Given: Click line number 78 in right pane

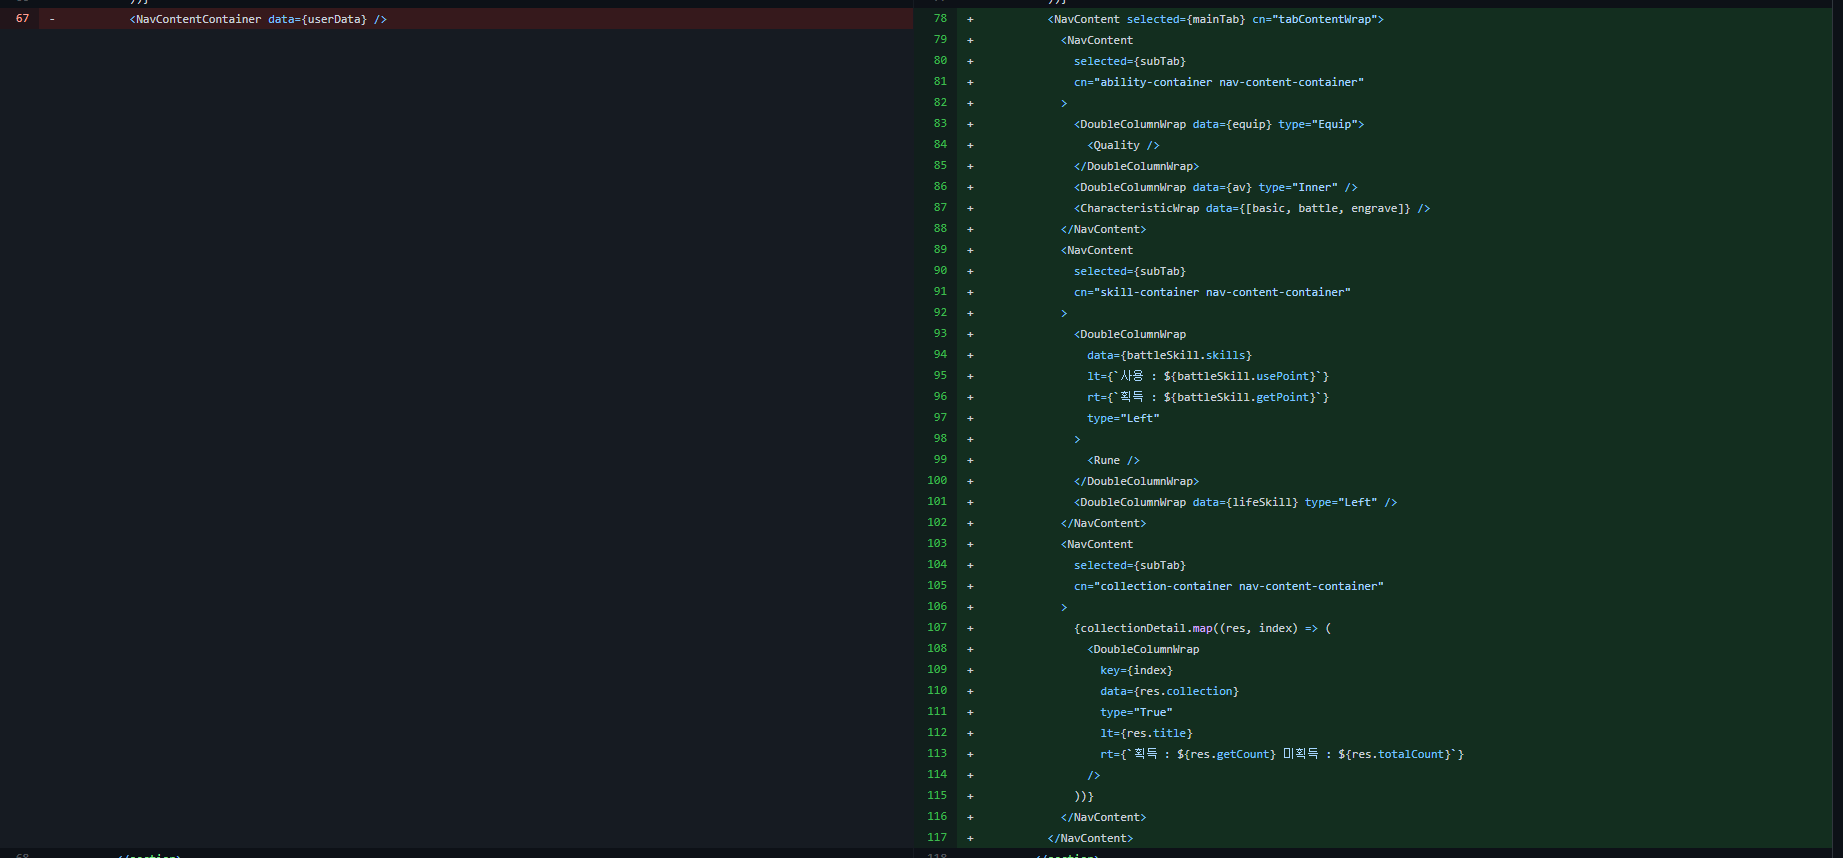Looking at the screenshot, I should click(940, 19).
